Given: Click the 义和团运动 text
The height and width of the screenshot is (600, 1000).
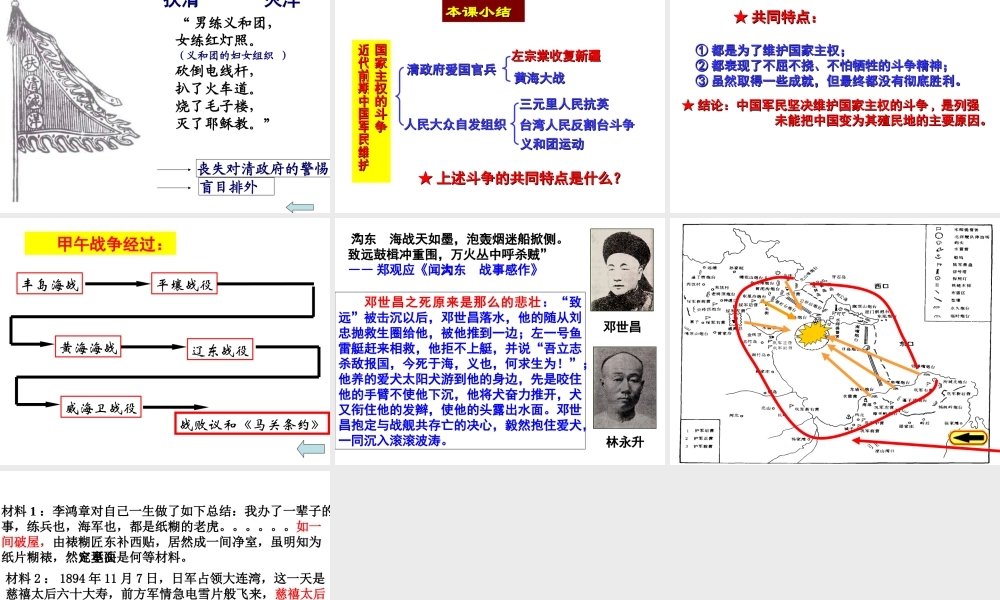Looking at the screenshot, I should (x=552, y=144).
